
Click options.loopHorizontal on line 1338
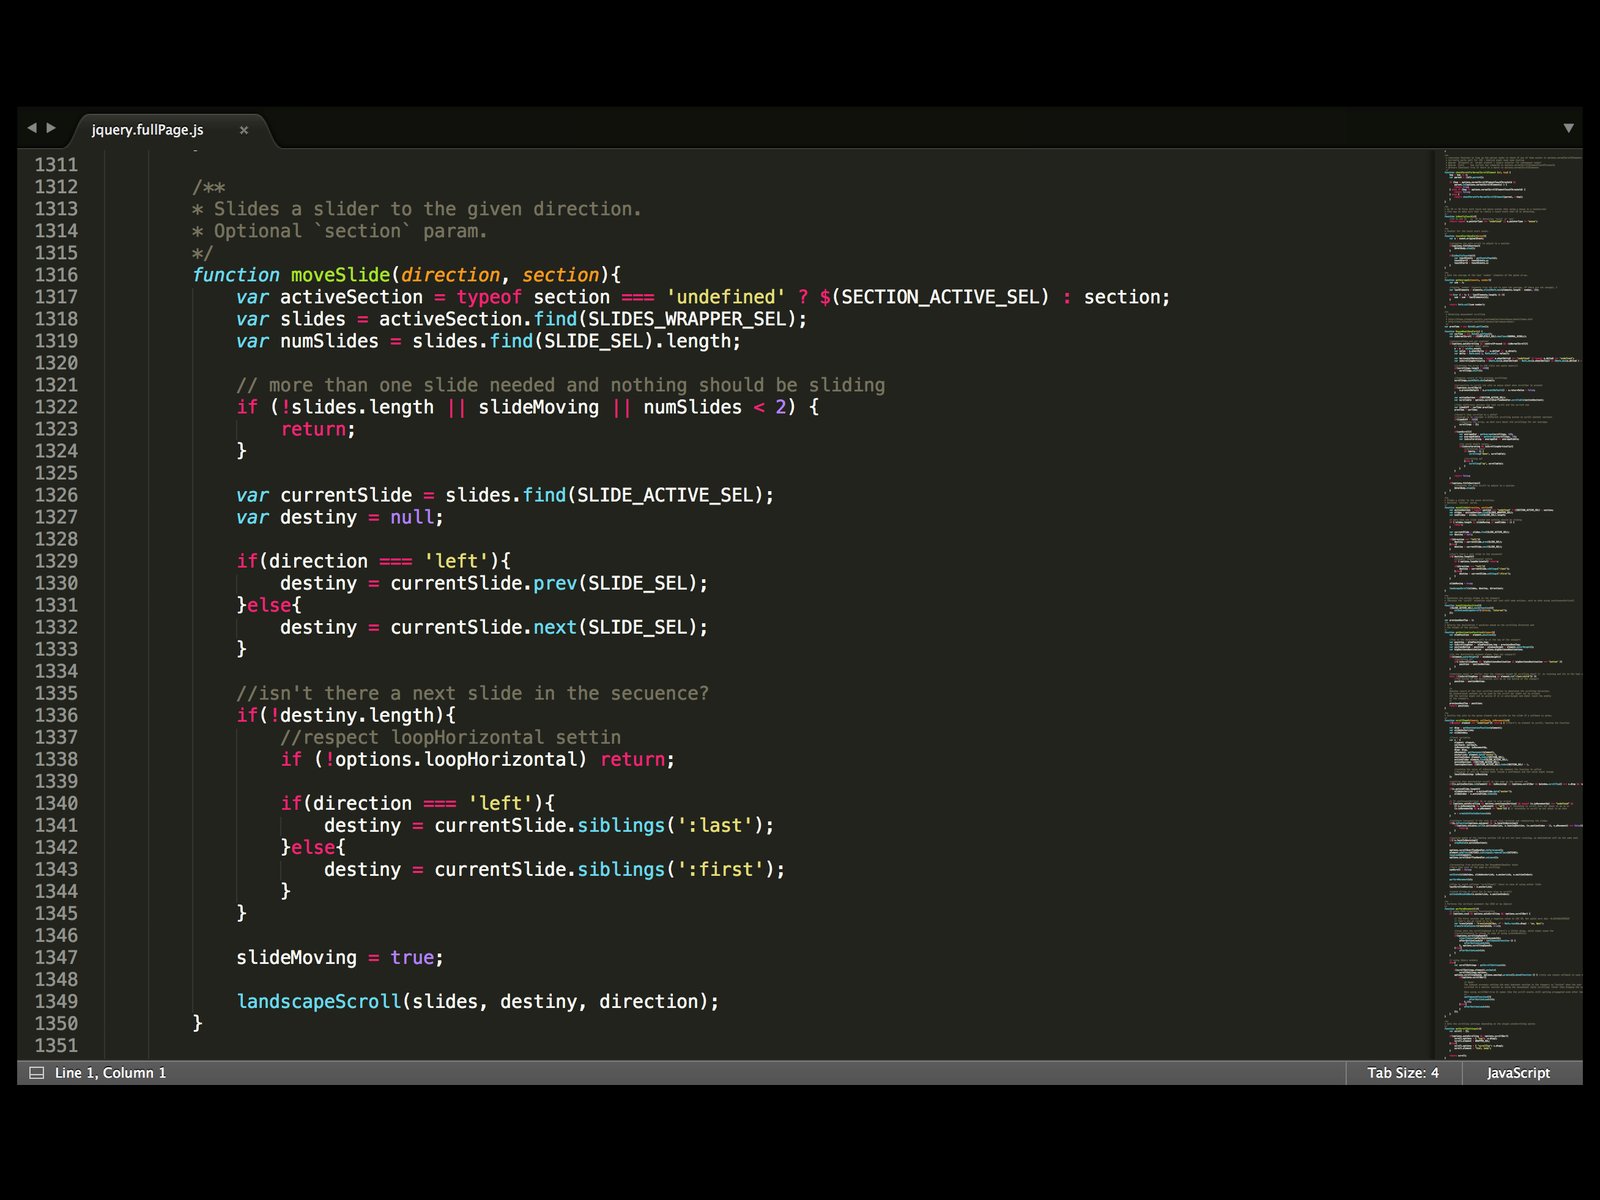tap(456, 759)
